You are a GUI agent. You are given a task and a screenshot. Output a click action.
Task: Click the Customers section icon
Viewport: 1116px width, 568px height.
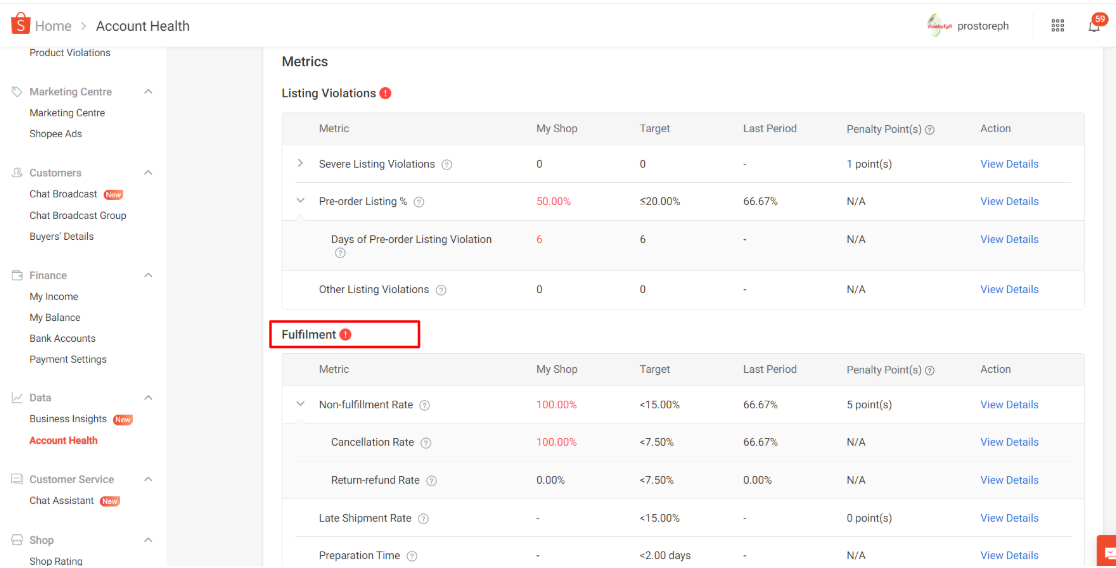click(x=17, y=173)
